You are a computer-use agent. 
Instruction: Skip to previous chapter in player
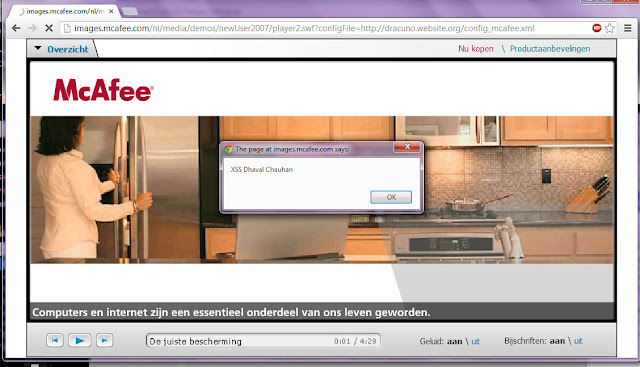pos(55,340)
